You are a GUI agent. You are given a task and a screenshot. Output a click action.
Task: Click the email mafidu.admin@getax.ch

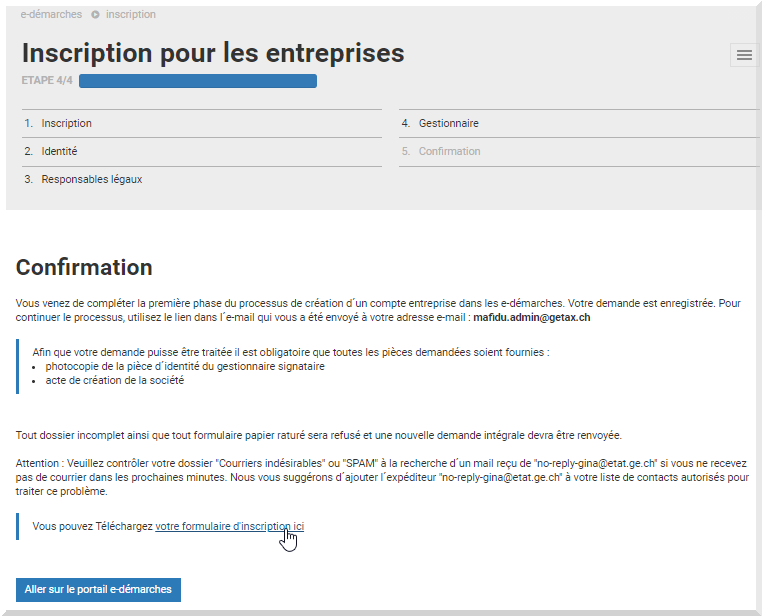tap(532, 317)
